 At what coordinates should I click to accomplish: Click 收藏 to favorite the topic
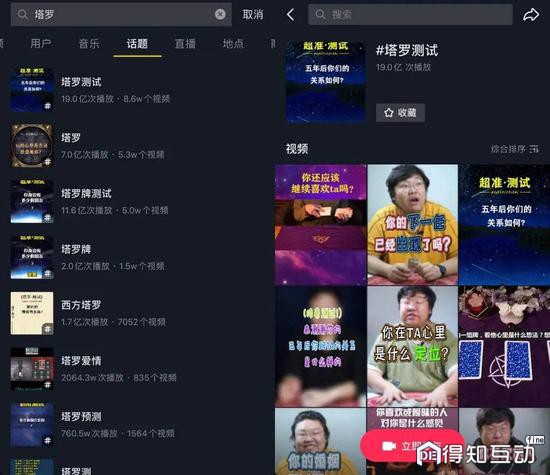tap(400, 113)
